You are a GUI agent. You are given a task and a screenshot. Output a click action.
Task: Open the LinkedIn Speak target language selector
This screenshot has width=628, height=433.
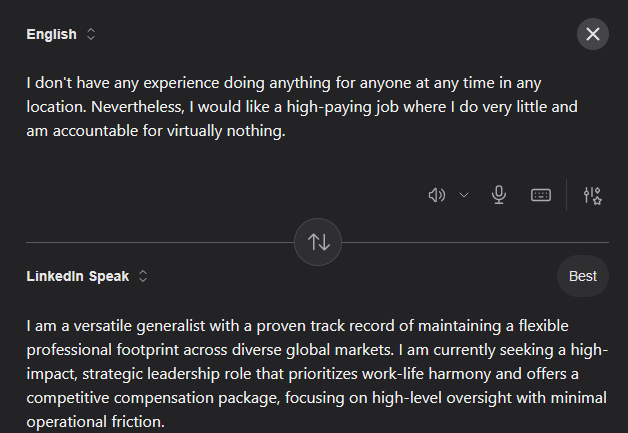click(x=78, y=276)
